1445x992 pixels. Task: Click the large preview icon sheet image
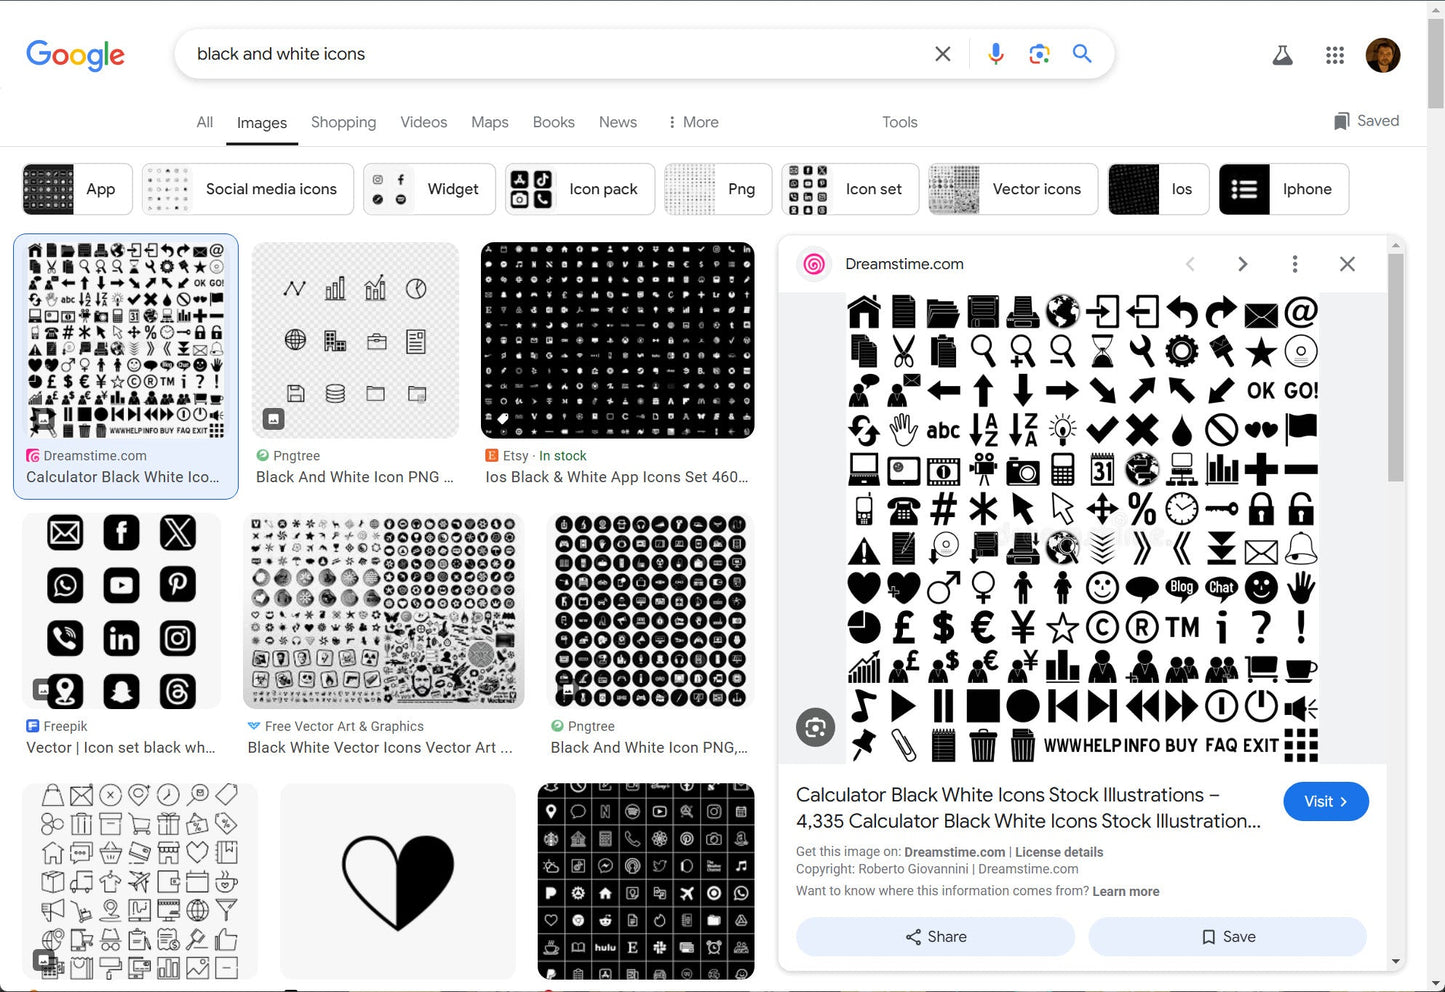pyautogui.click(x=1083, y=528)
